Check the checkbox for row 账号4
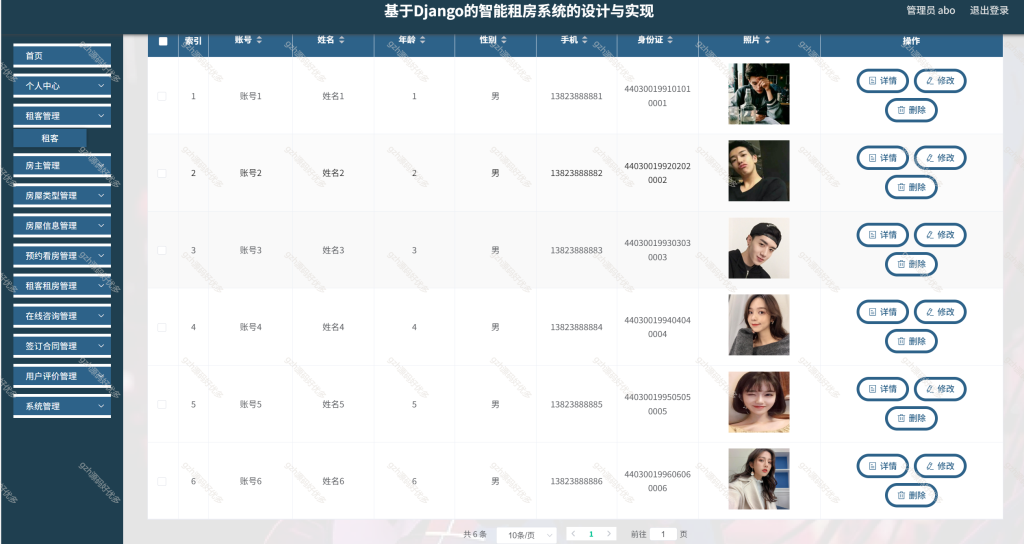The image size is (1024, 544). tap(162, 327)
